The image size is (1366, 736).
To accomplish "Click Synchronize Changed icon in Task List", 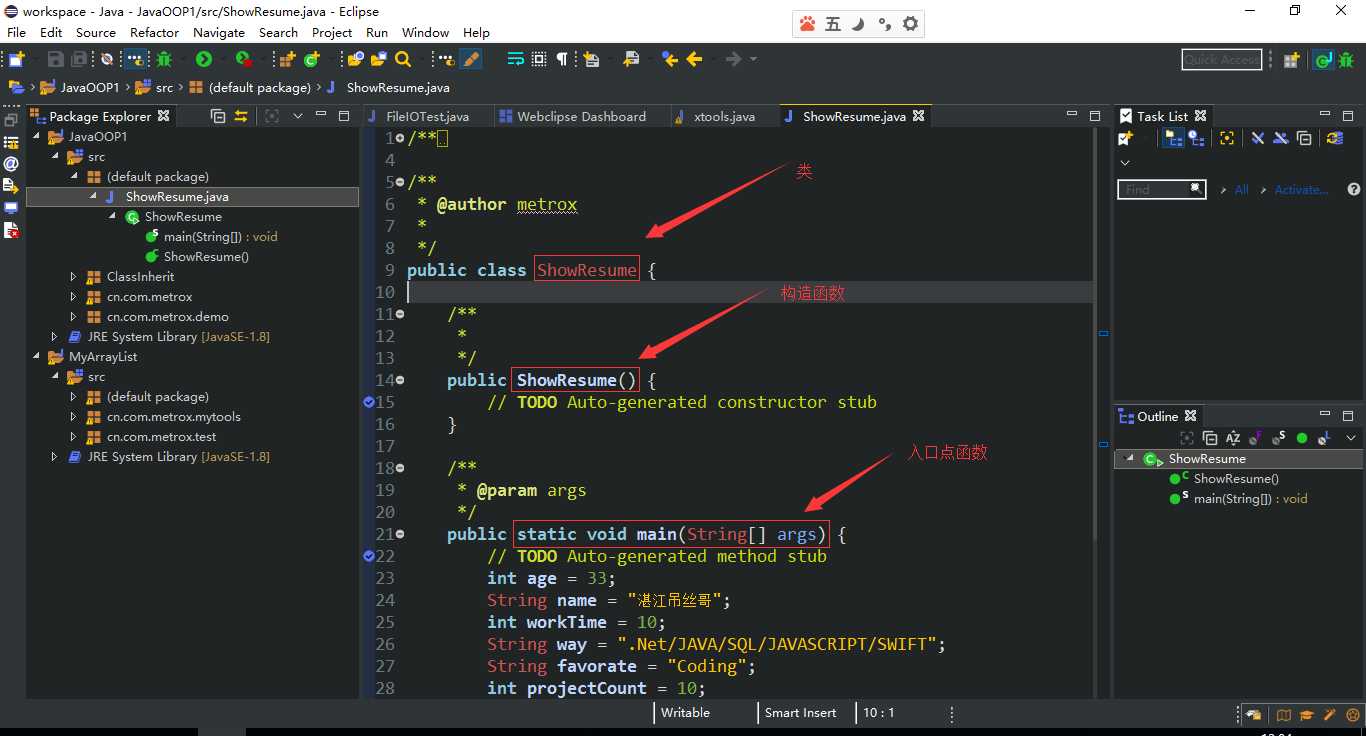I will point(1334,138).
